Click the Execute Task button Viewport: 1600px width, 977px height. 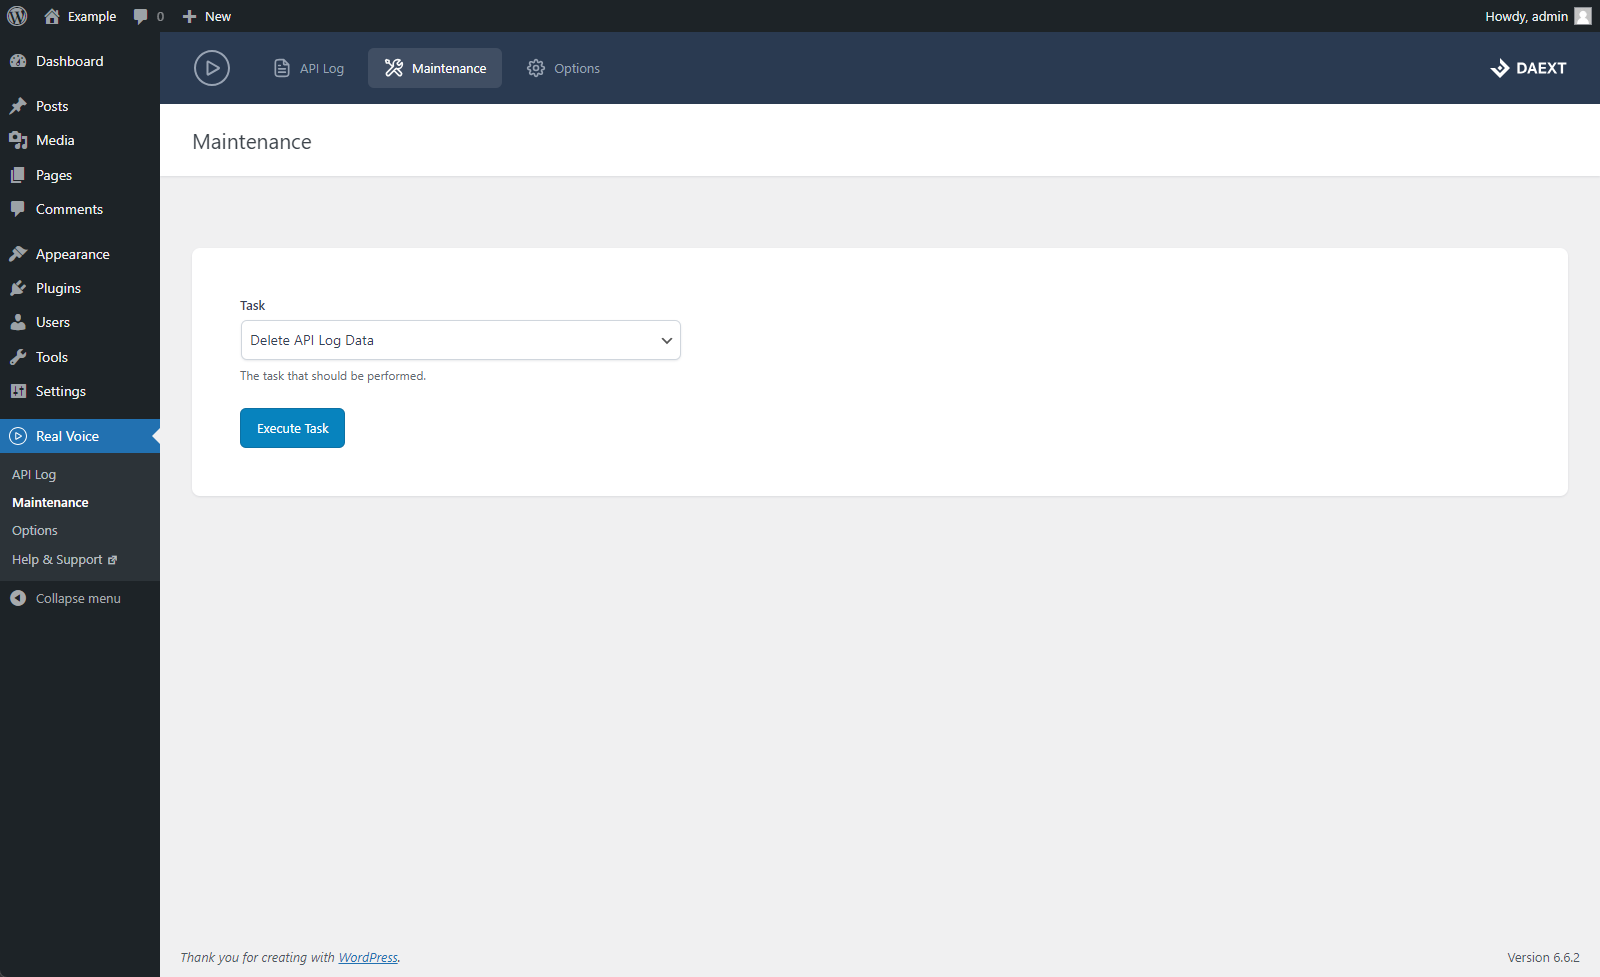pyautogui.click(x=292, y=428)
